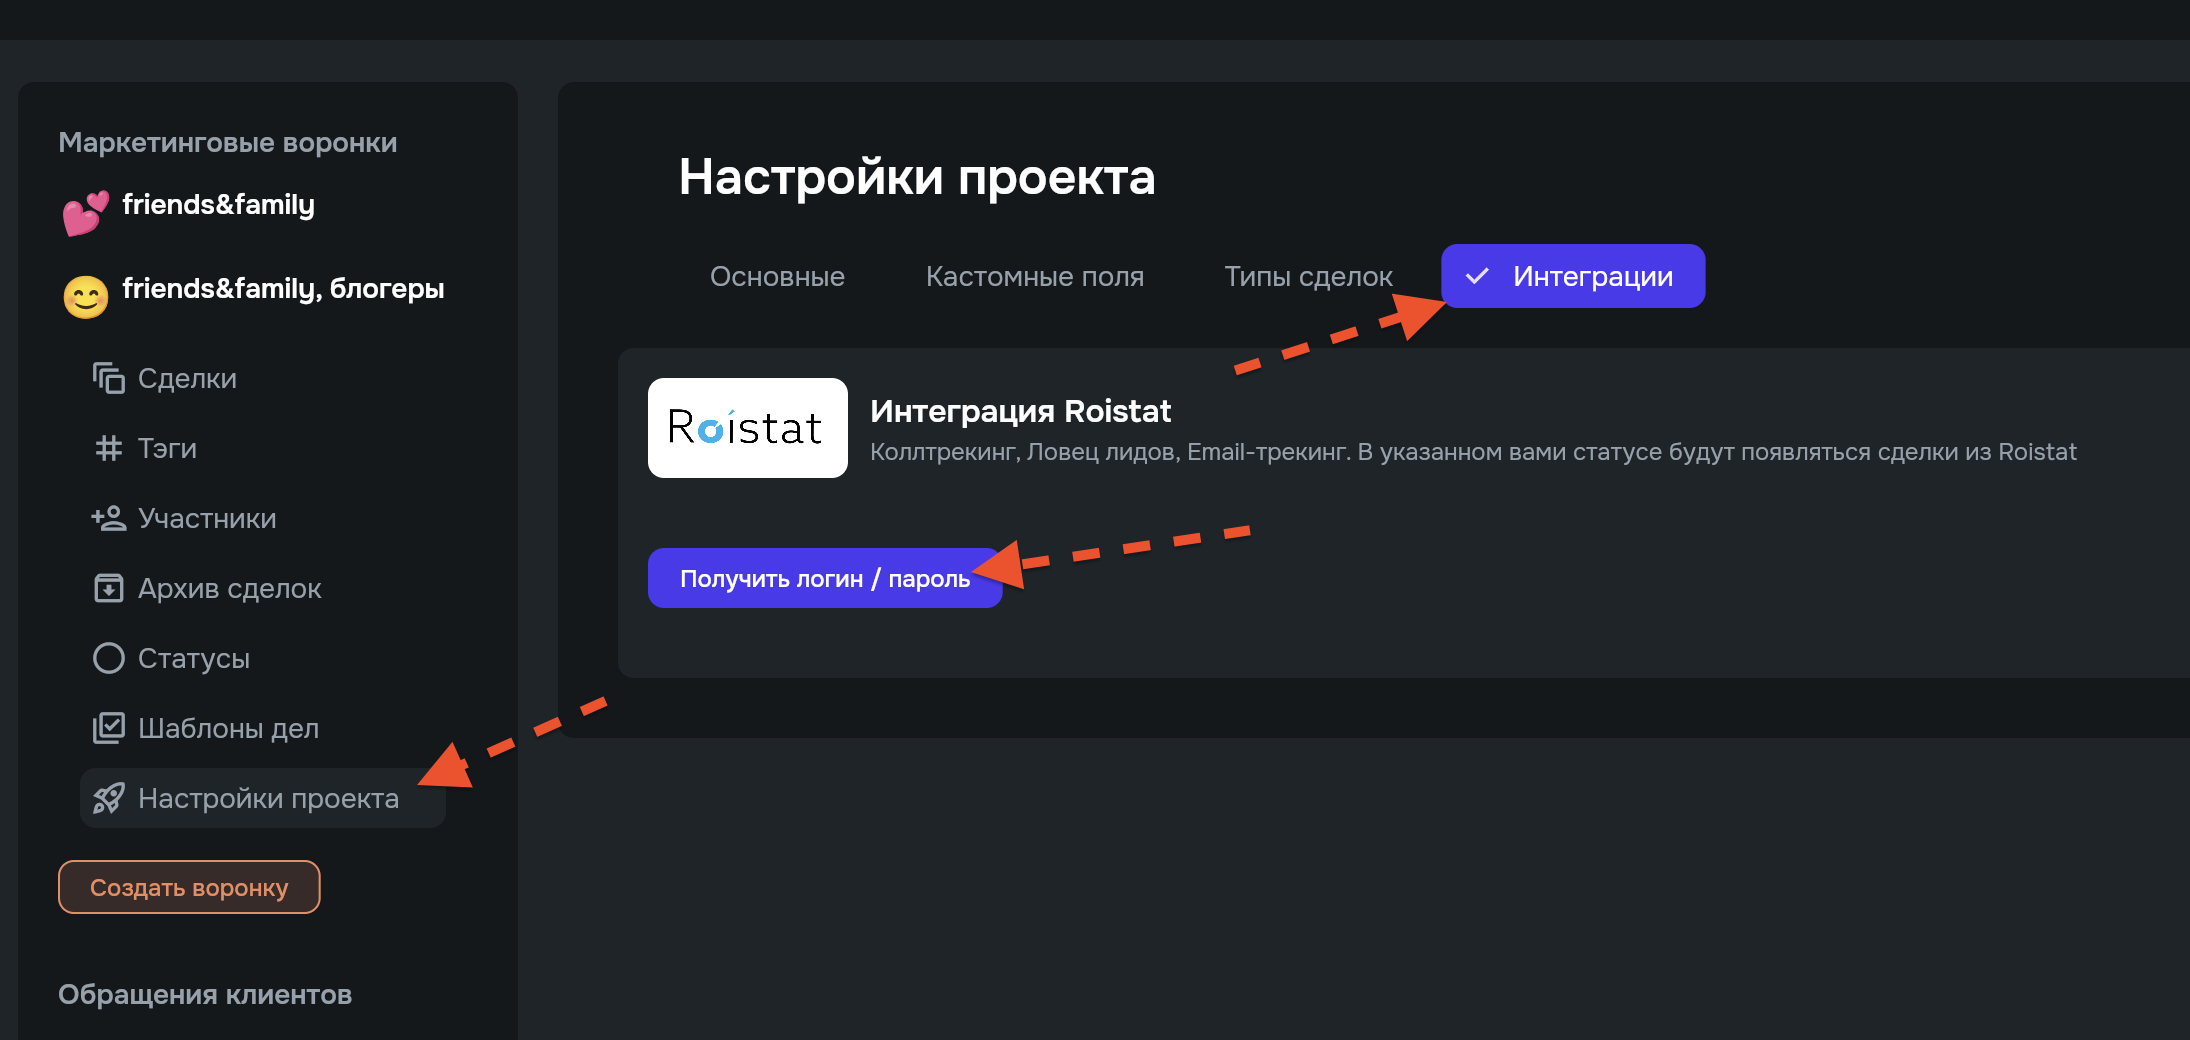
Task: Click the Roistat logo thumbnail
Action: (x=747, y=428)
